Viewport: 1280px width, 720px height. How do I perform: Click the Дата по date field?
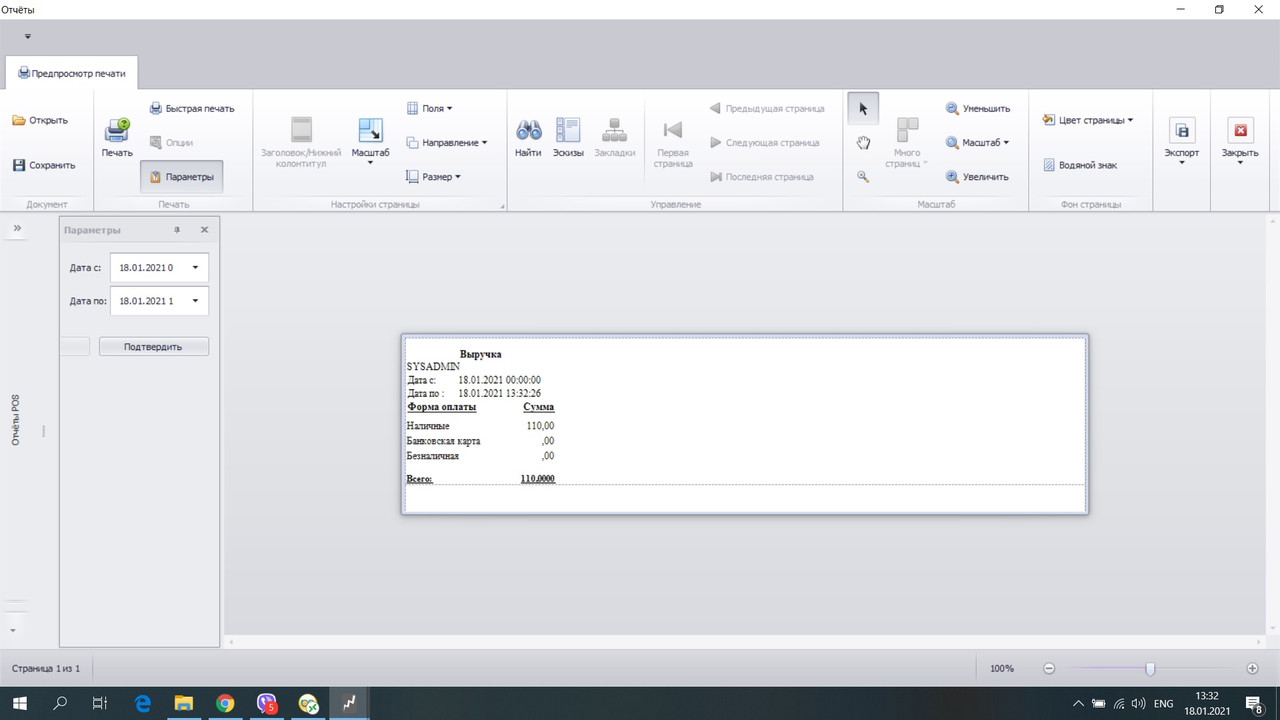159,300
